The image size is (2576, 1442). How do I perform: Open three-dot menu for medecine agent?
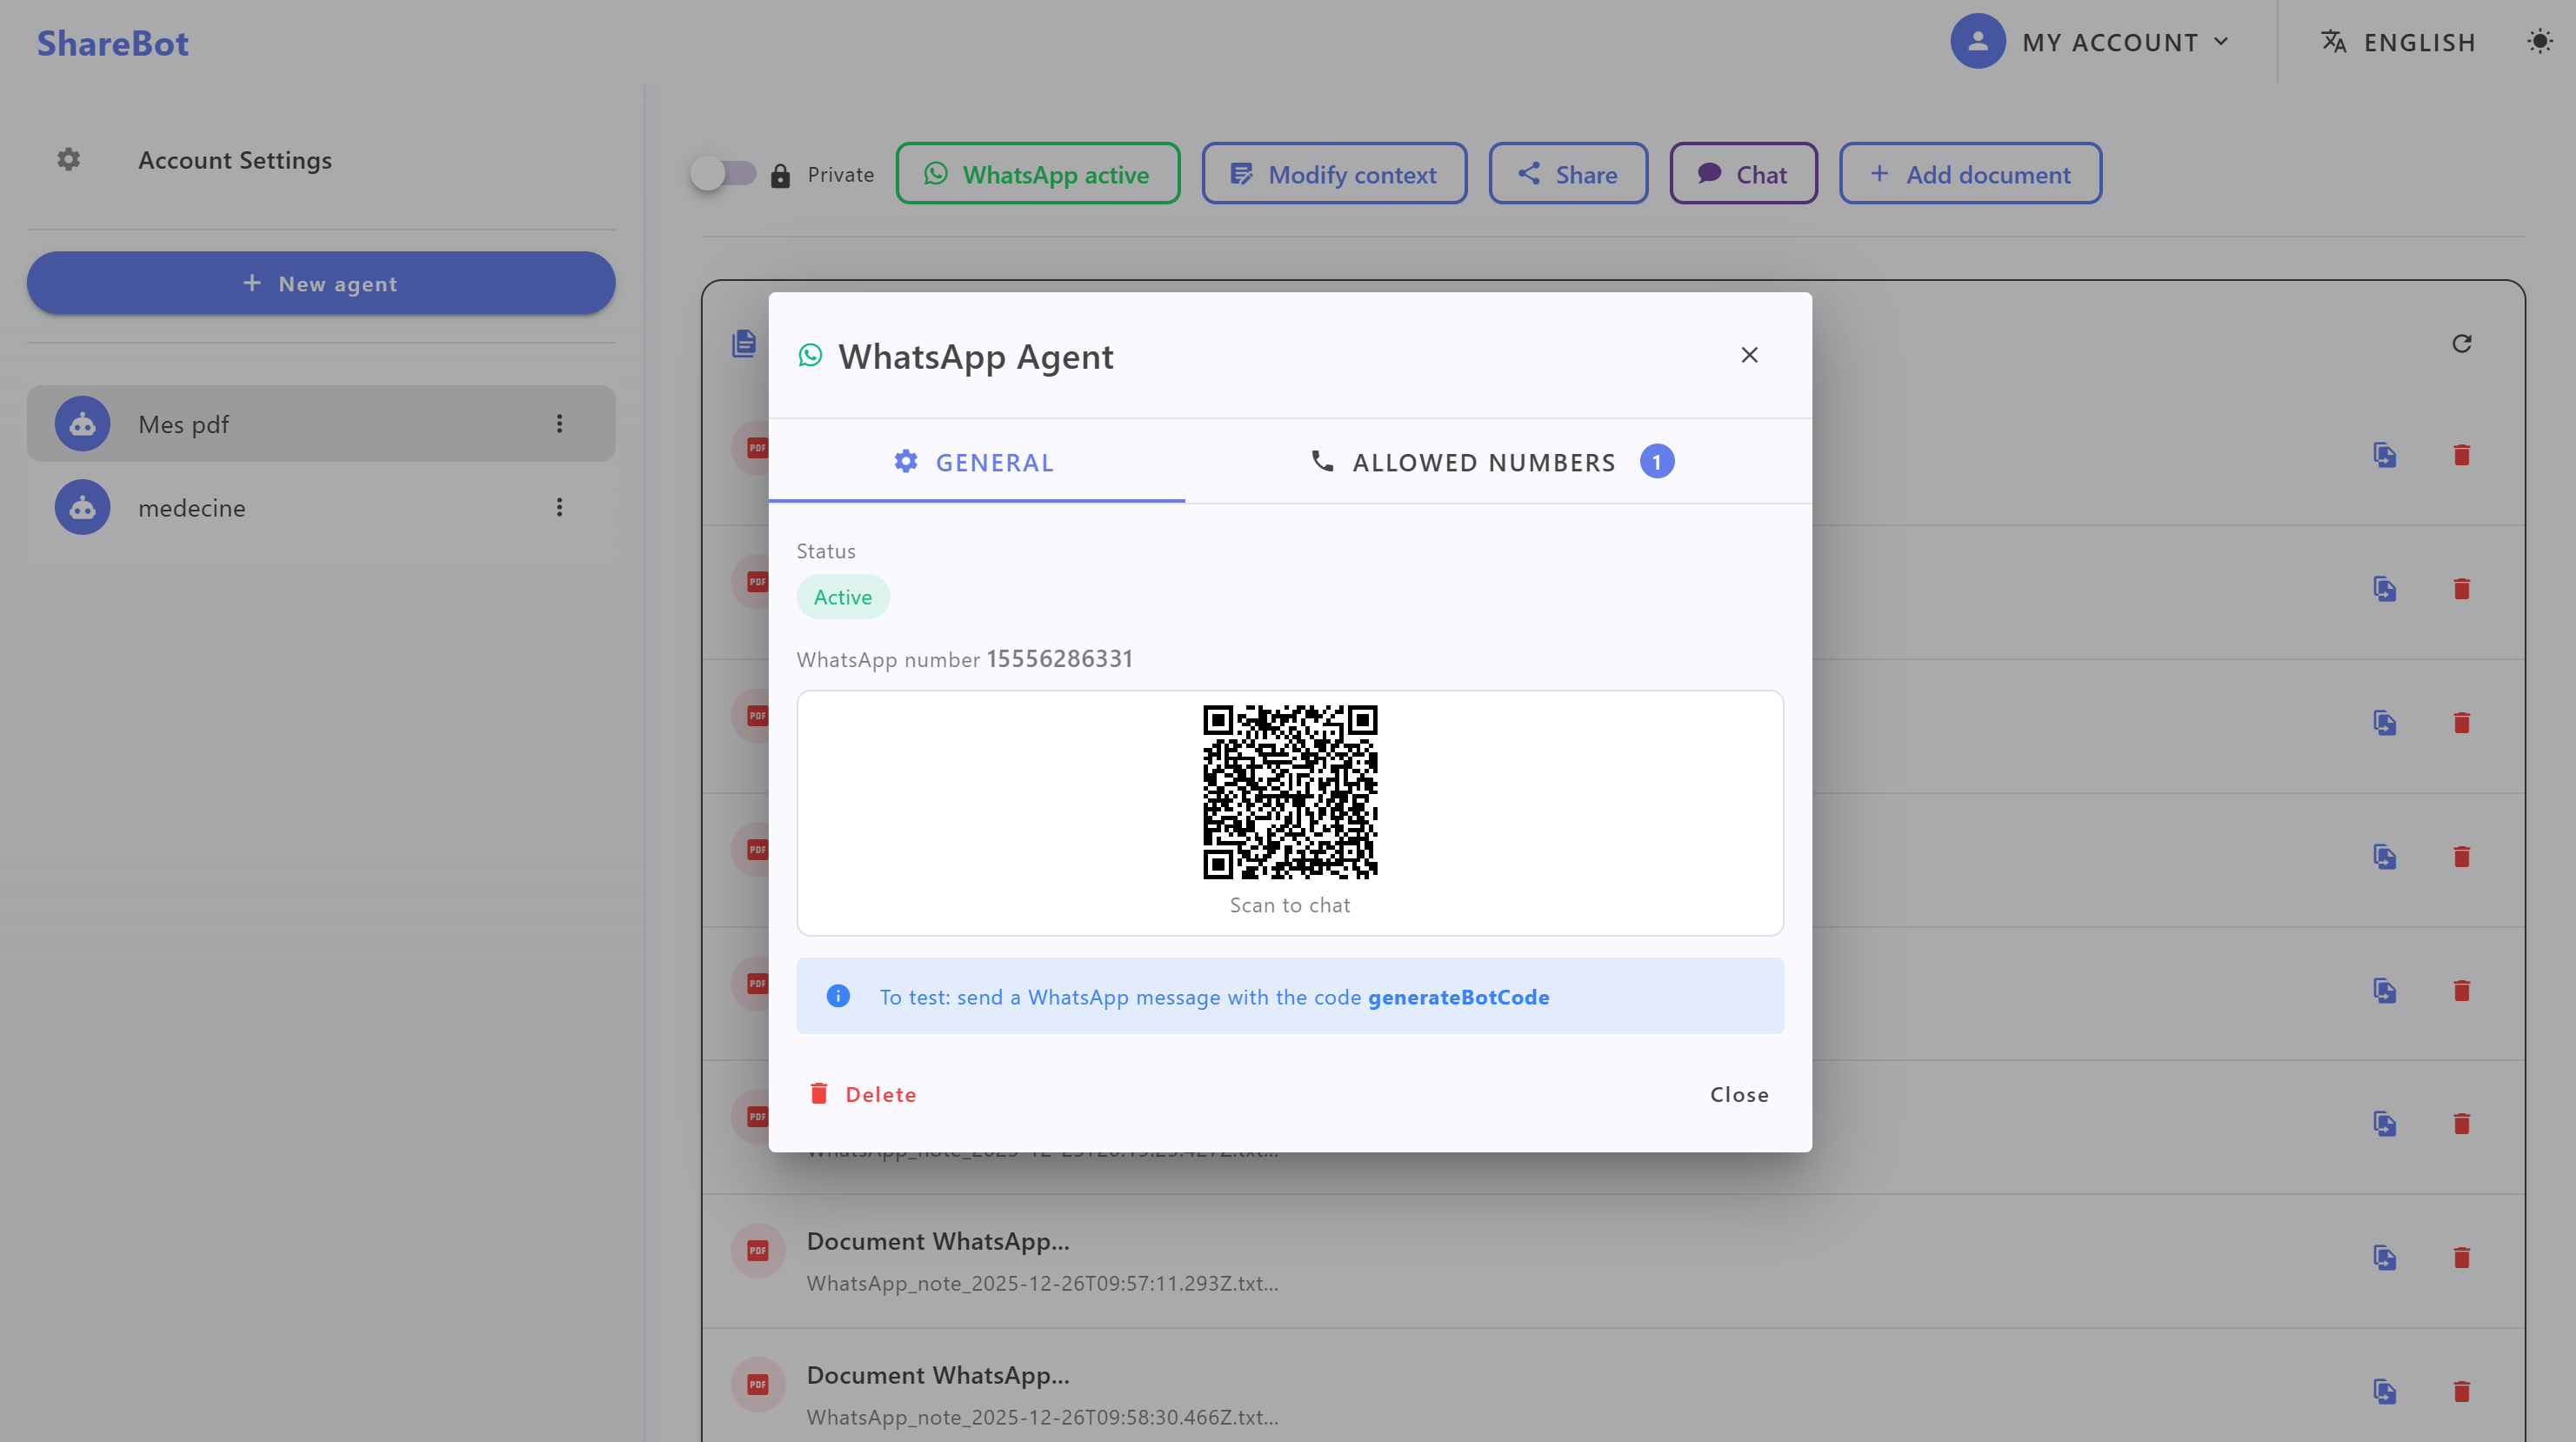[x=559, y=508]
